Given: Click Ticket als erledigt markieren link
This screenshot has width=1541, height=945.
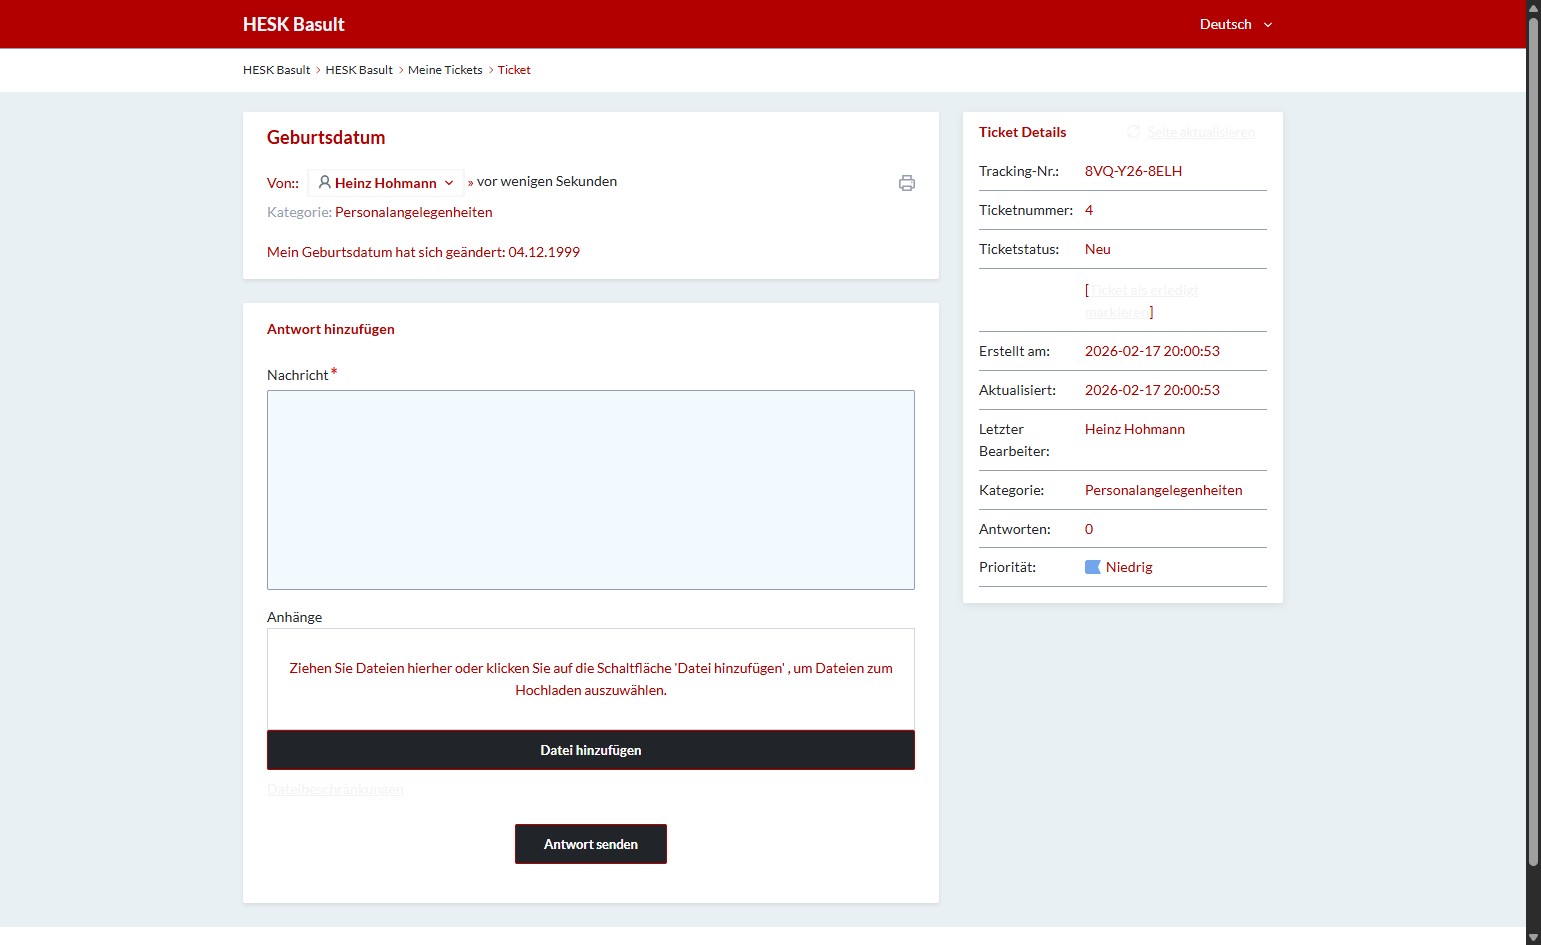Looking at the screenshot, I should coord(1143,291).
